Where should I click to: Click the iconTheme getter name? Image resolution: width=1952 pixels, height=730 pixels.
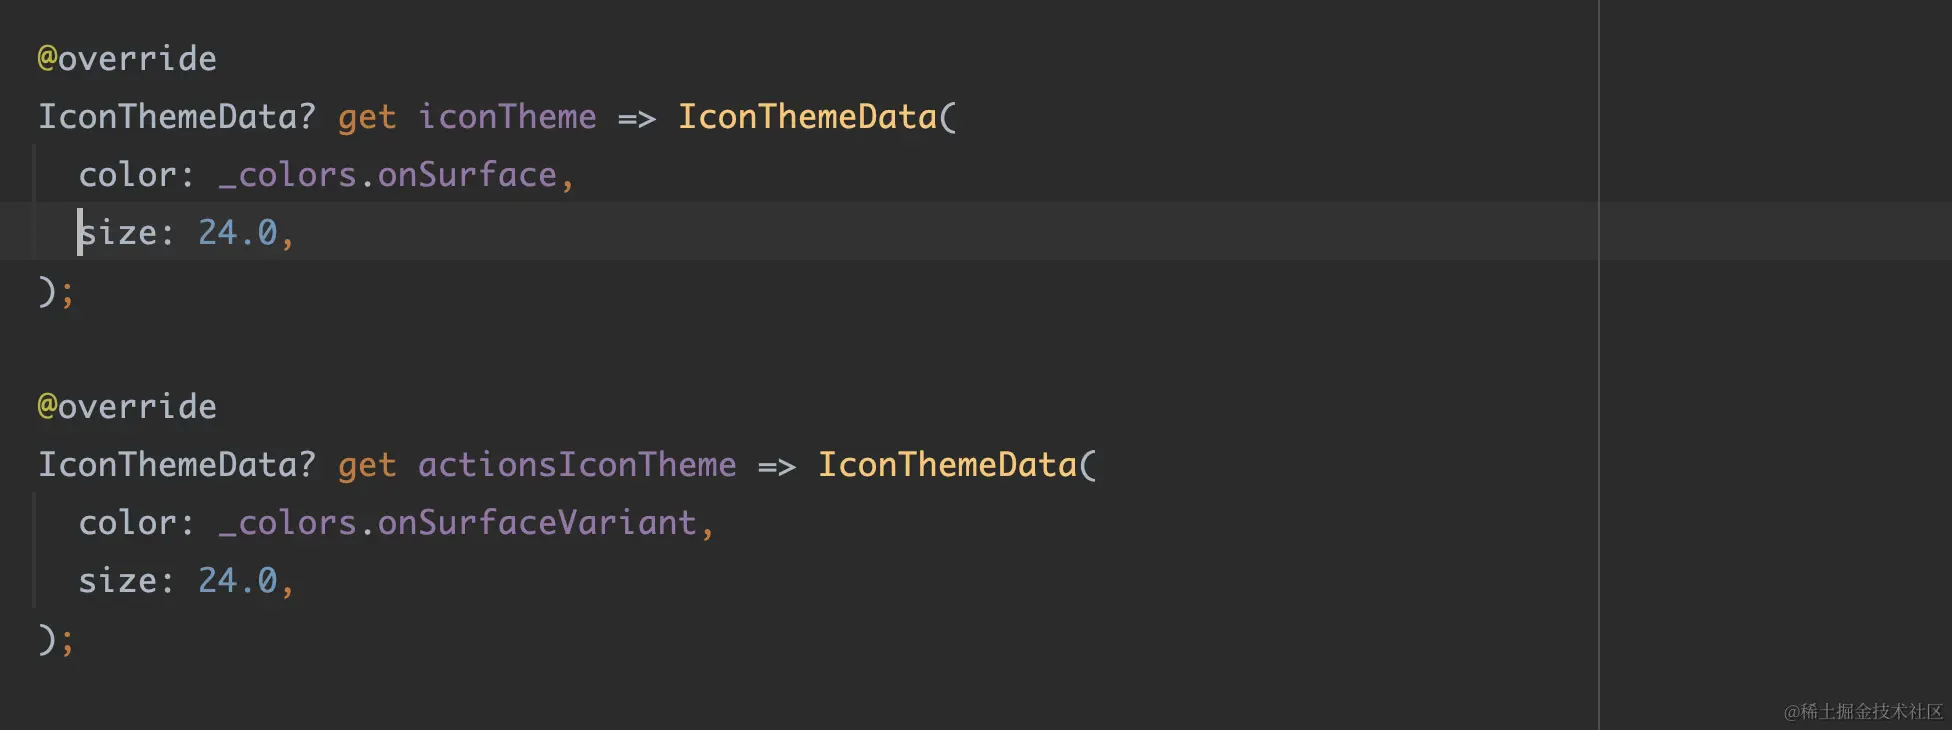pyautogui.click(x=507, y=117)
